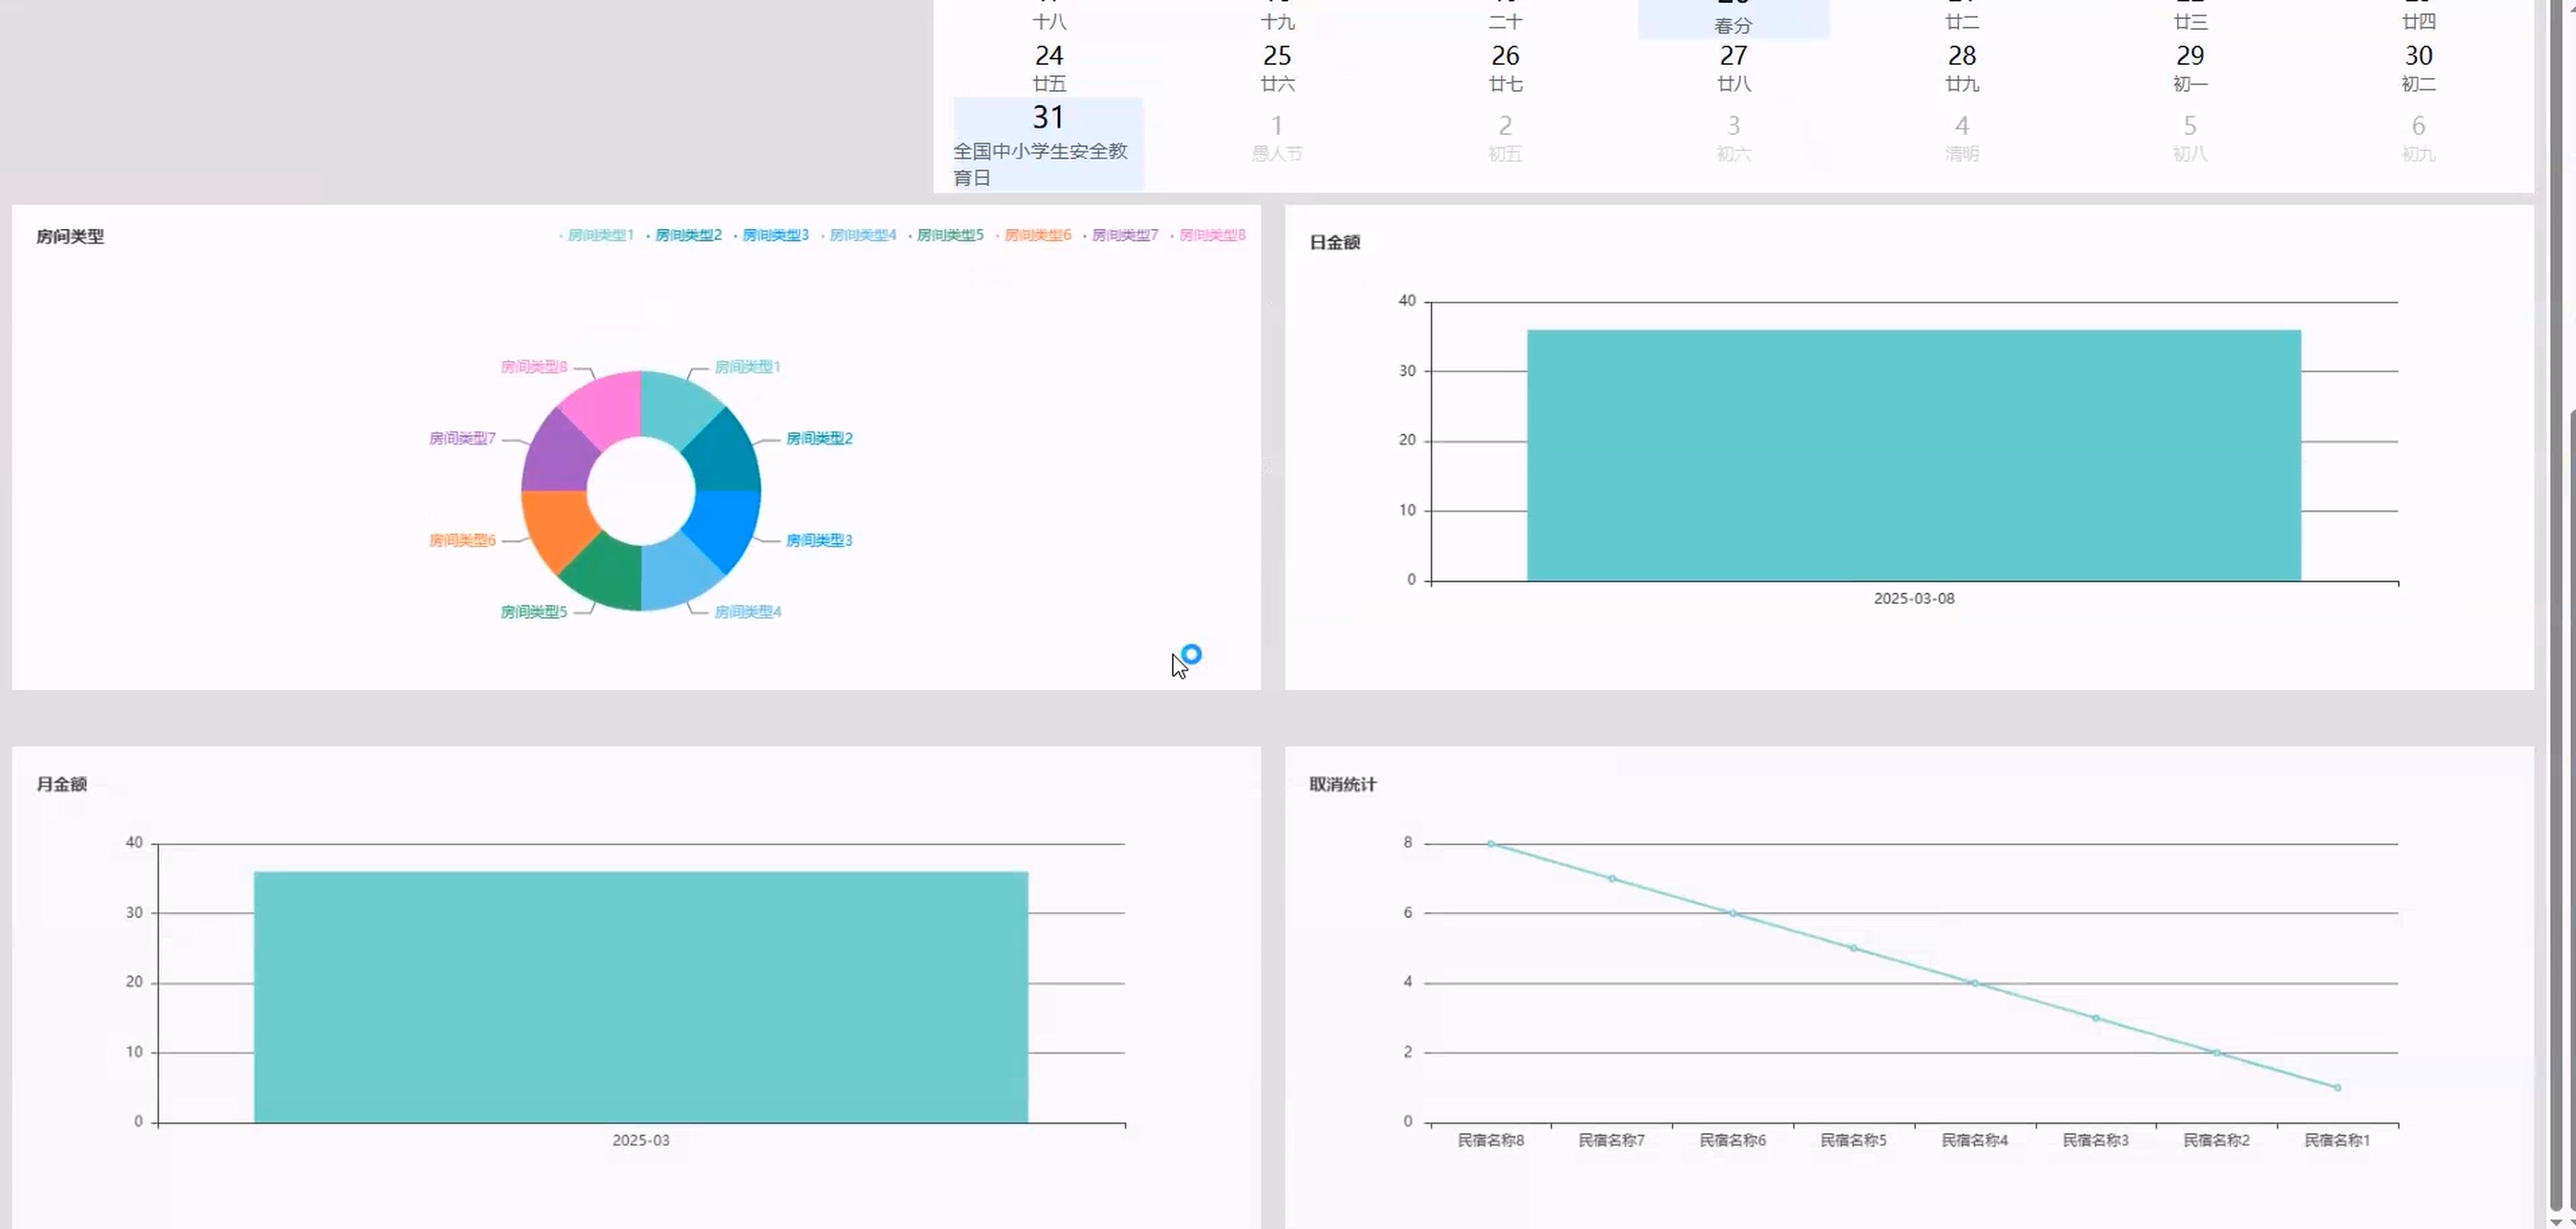This screenshot has height=1229, width=2576.
Task: Toggle 房间类型6 legend entry
Action: (x=1037, y=235)
